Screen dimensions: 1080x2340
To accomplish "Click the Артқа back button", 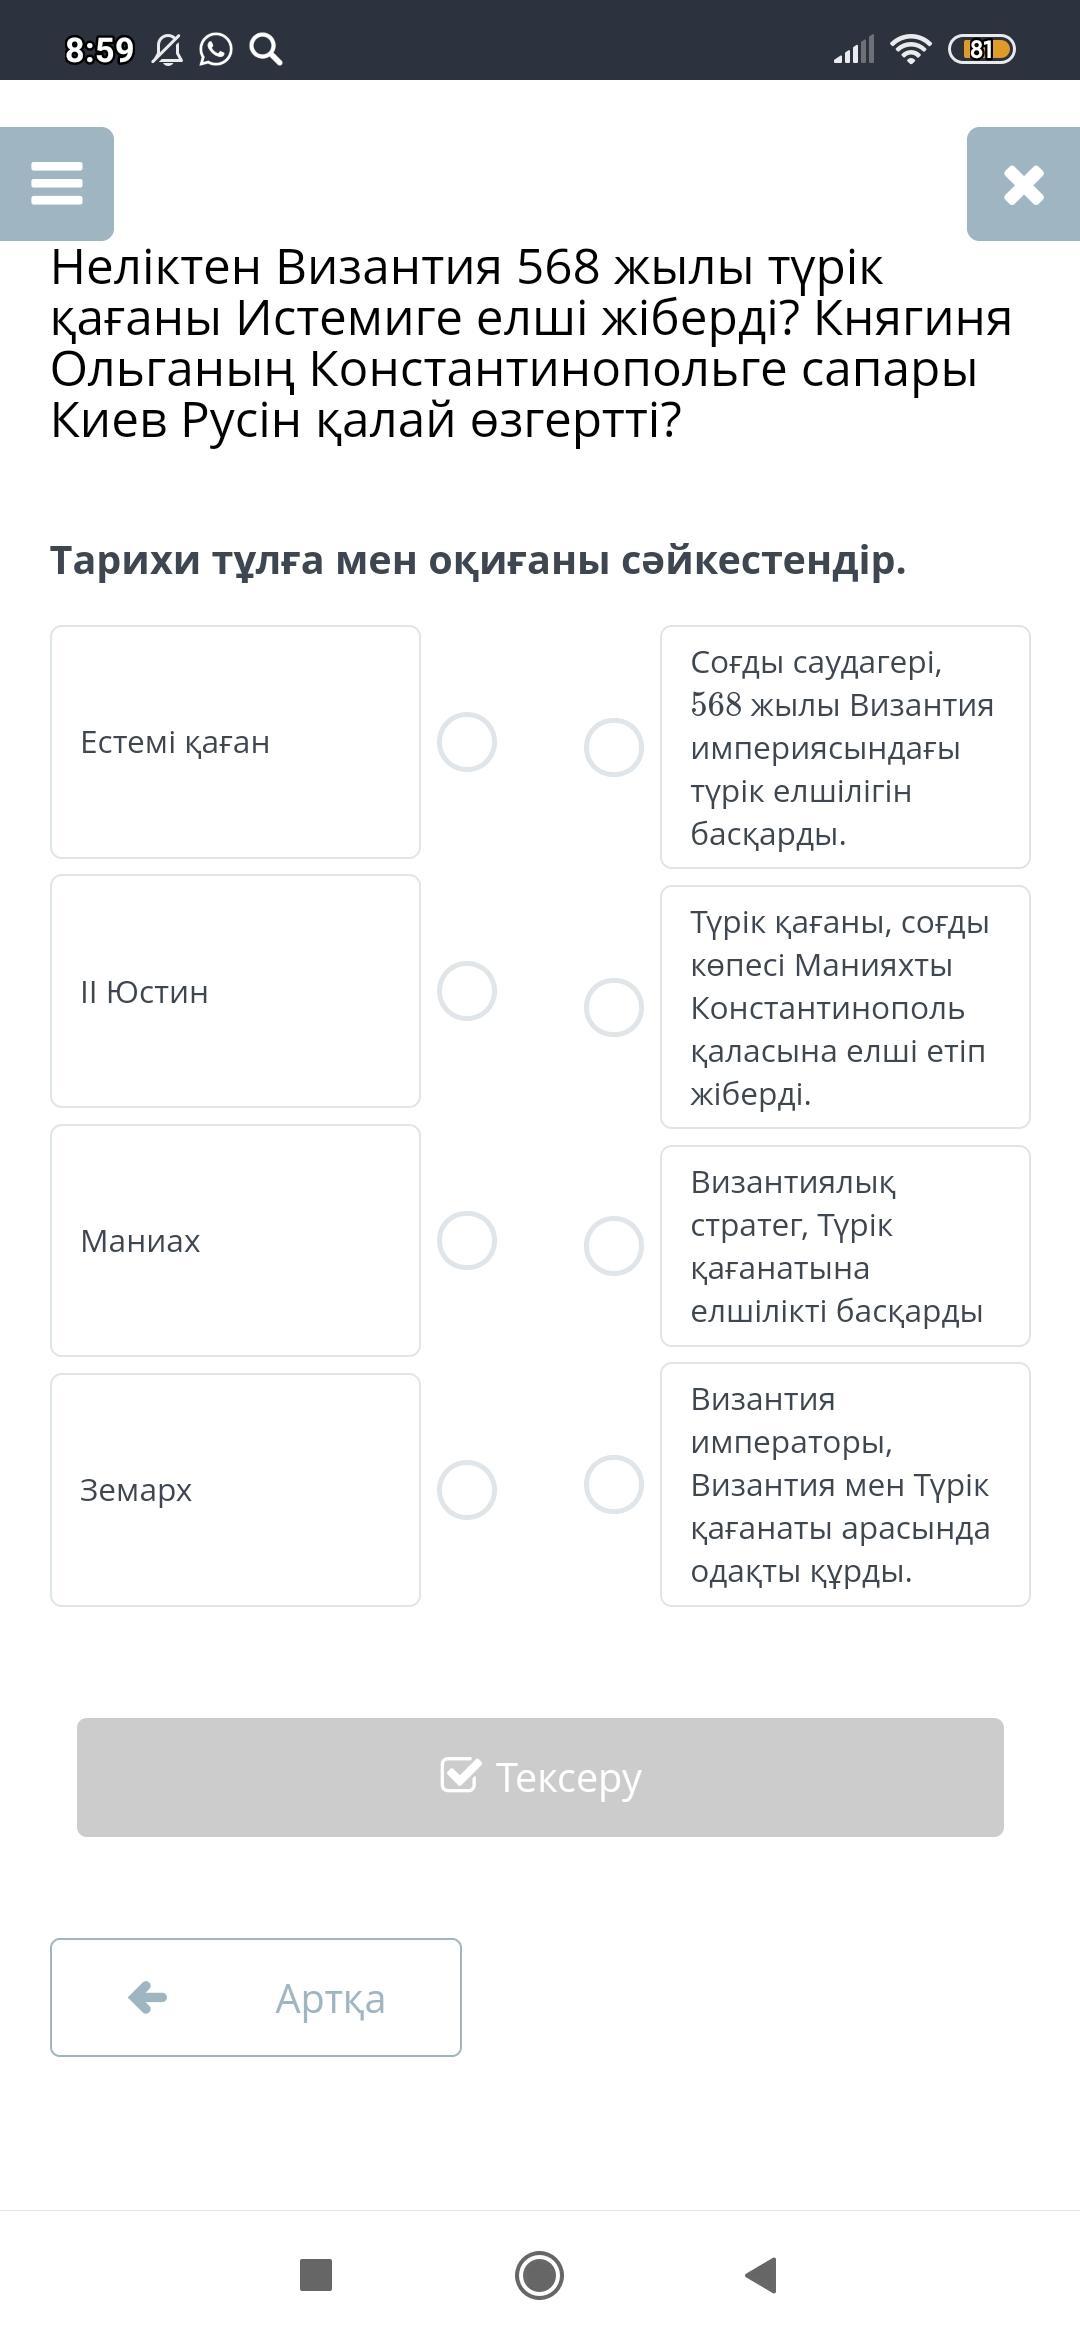I will click(x=256, y=1997).
